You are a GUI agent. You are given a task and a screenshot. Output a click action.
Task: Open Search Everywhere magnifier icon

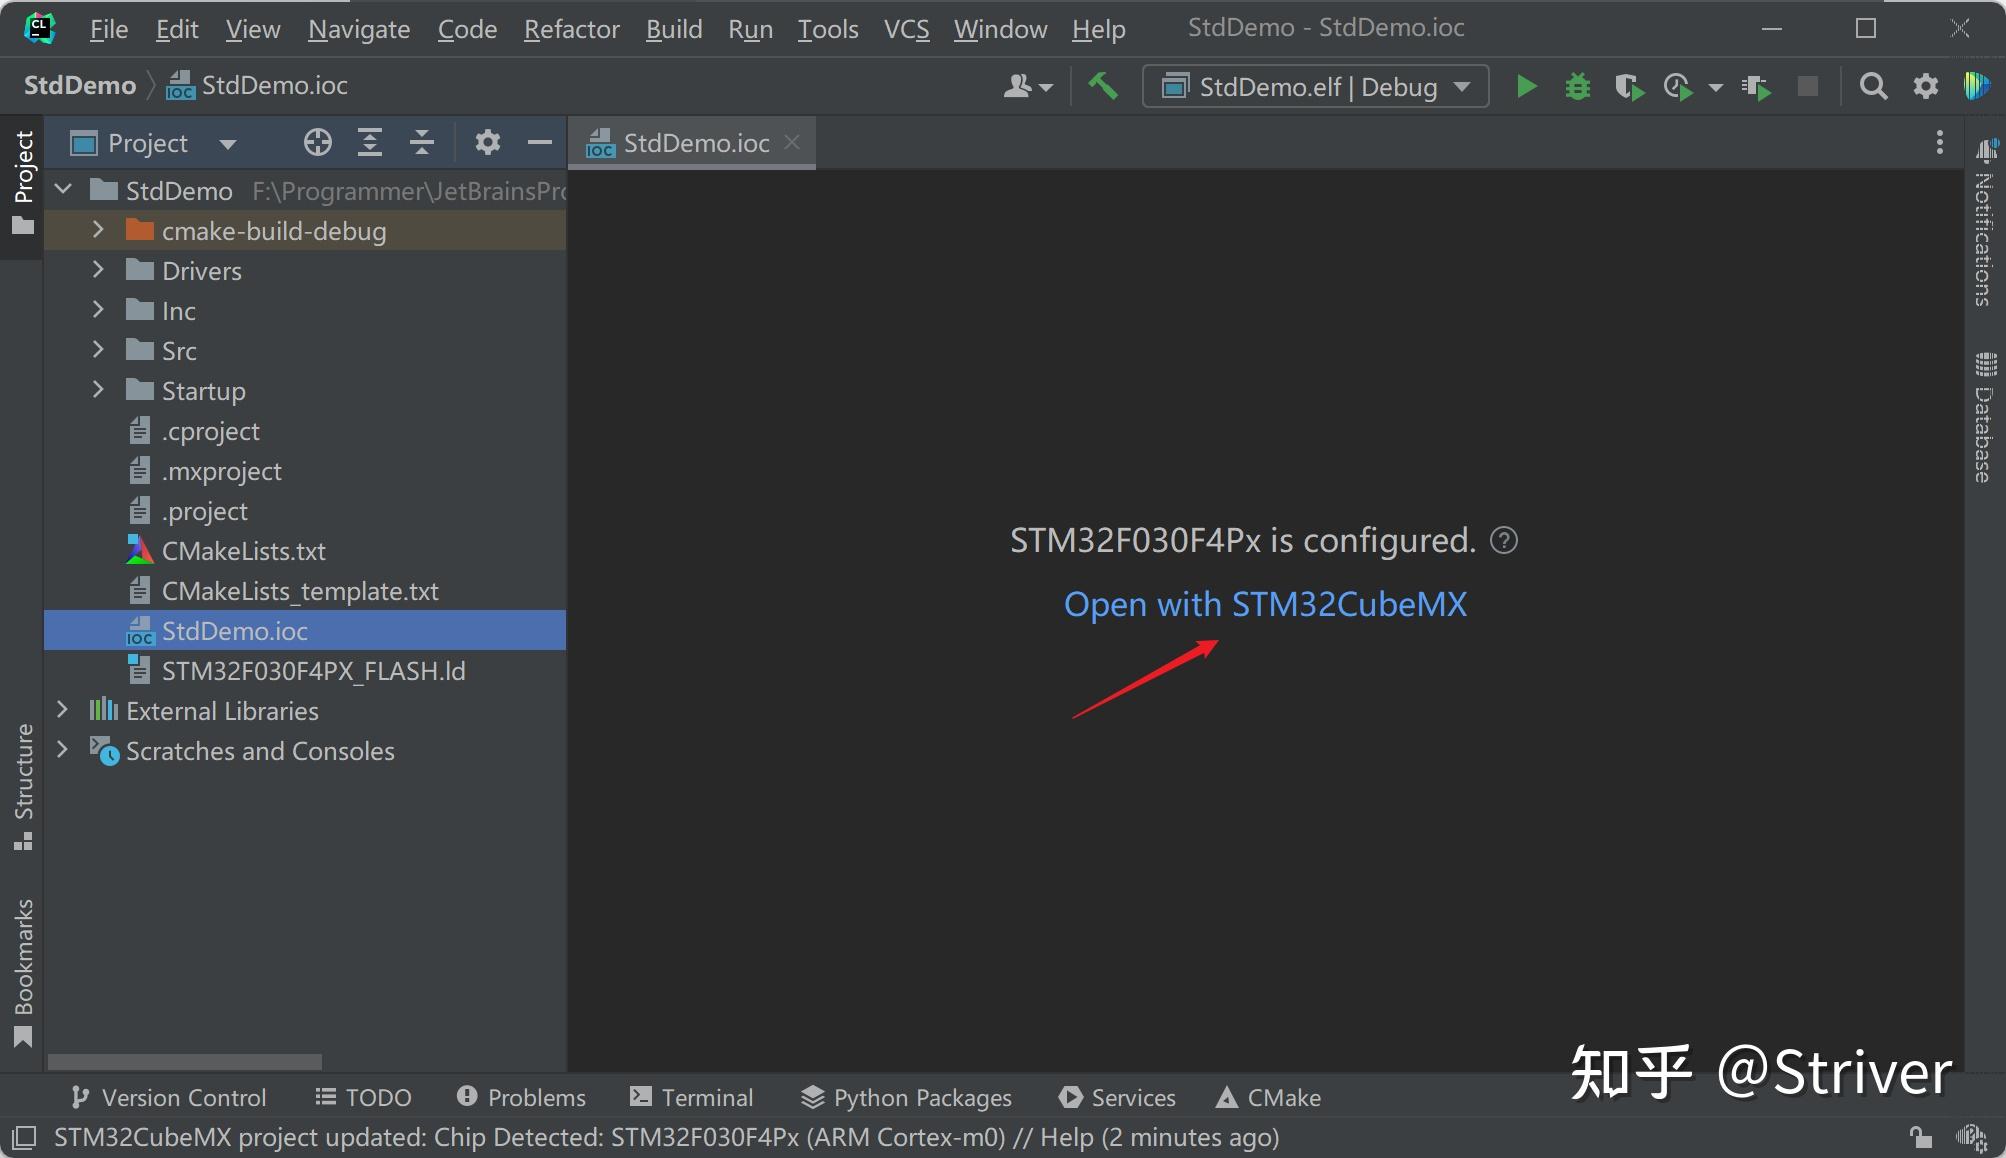tap(1873, 86)
